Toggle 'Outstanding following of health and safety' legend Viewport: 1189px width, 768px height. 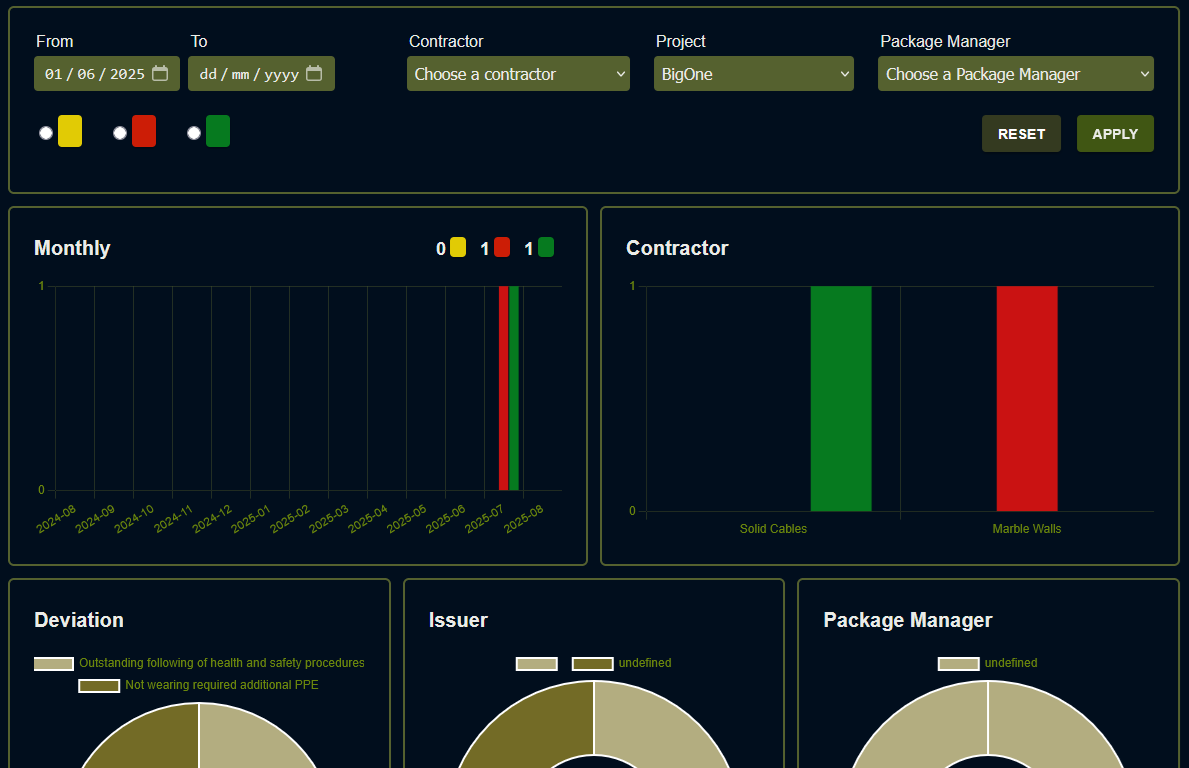[54, 664]
